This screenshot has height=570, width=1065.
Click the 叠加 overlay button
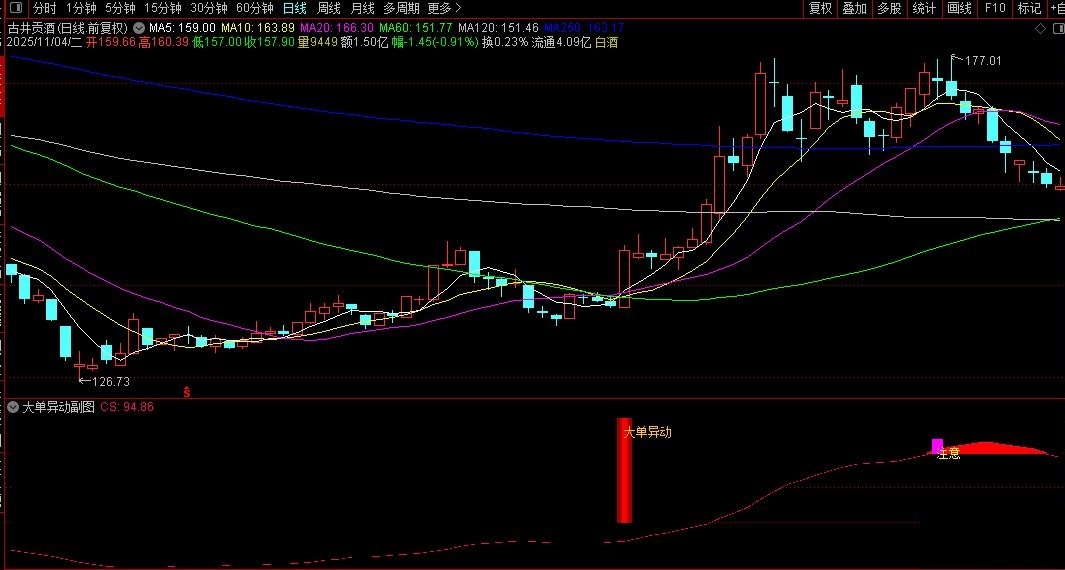(855, 8)
